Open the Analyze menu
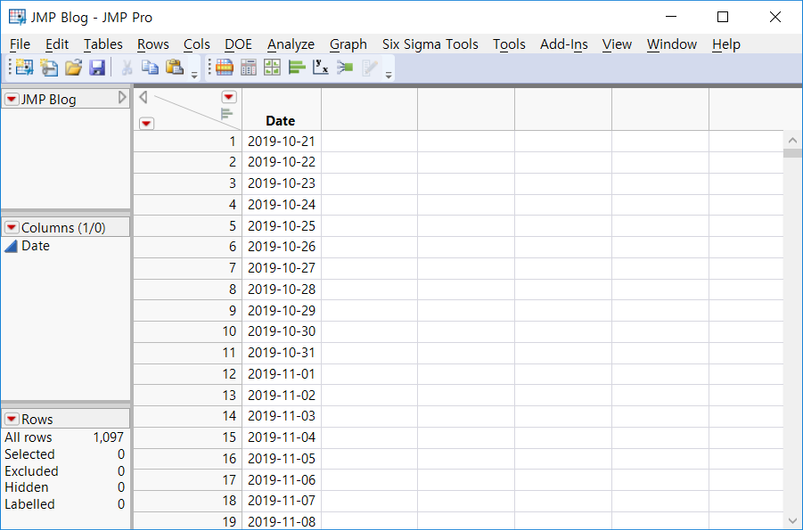This screenshot has height=530, width=803. coord(290,45)
